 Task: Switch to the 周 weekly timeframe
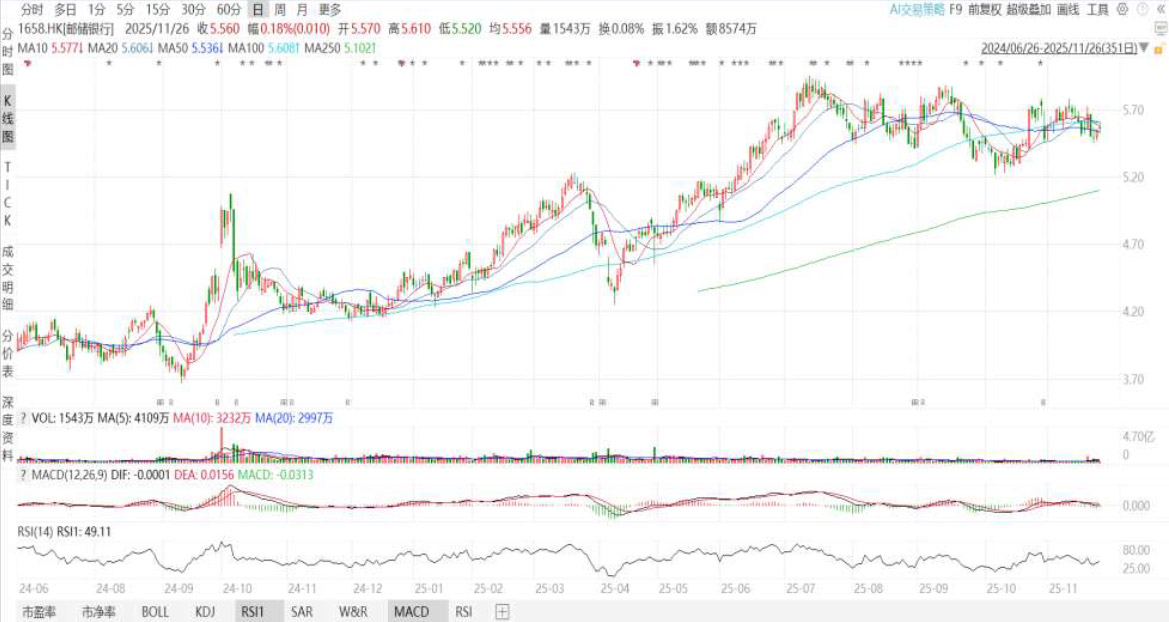point(280,10)
